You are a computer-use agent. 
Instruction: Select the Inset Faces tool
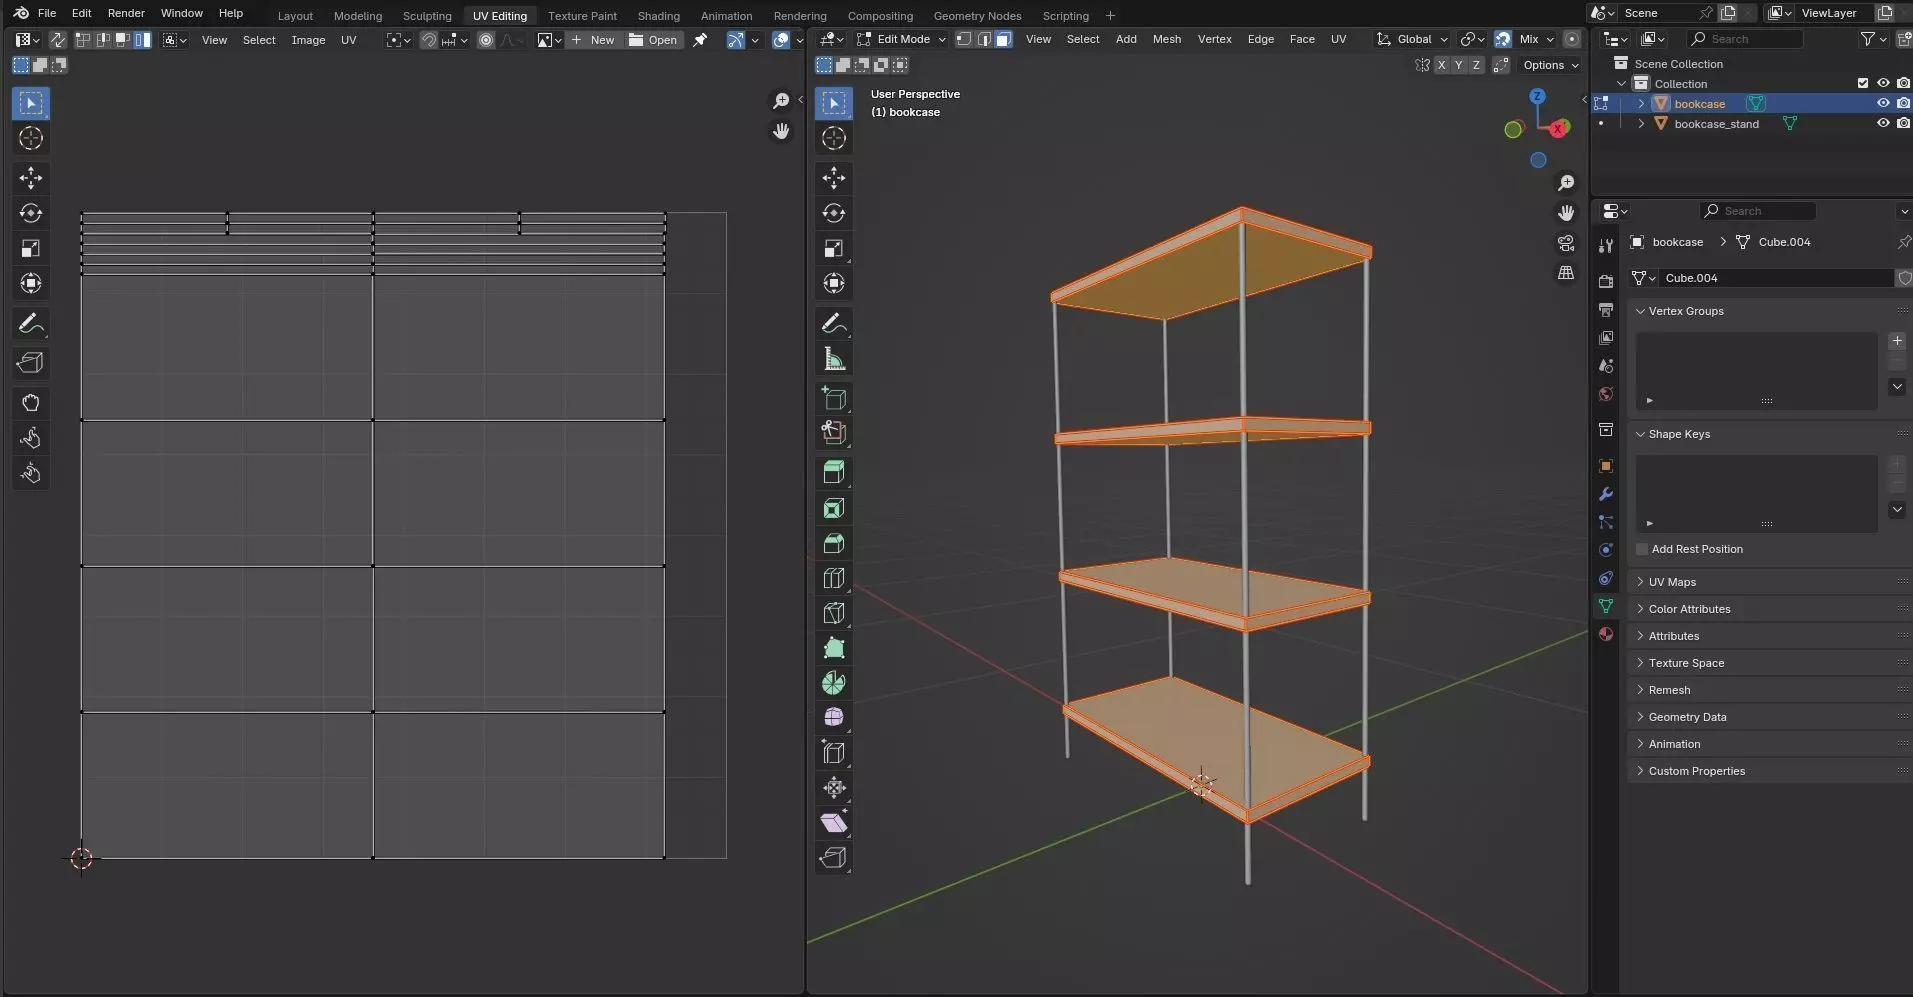click(x=834, y=508)
